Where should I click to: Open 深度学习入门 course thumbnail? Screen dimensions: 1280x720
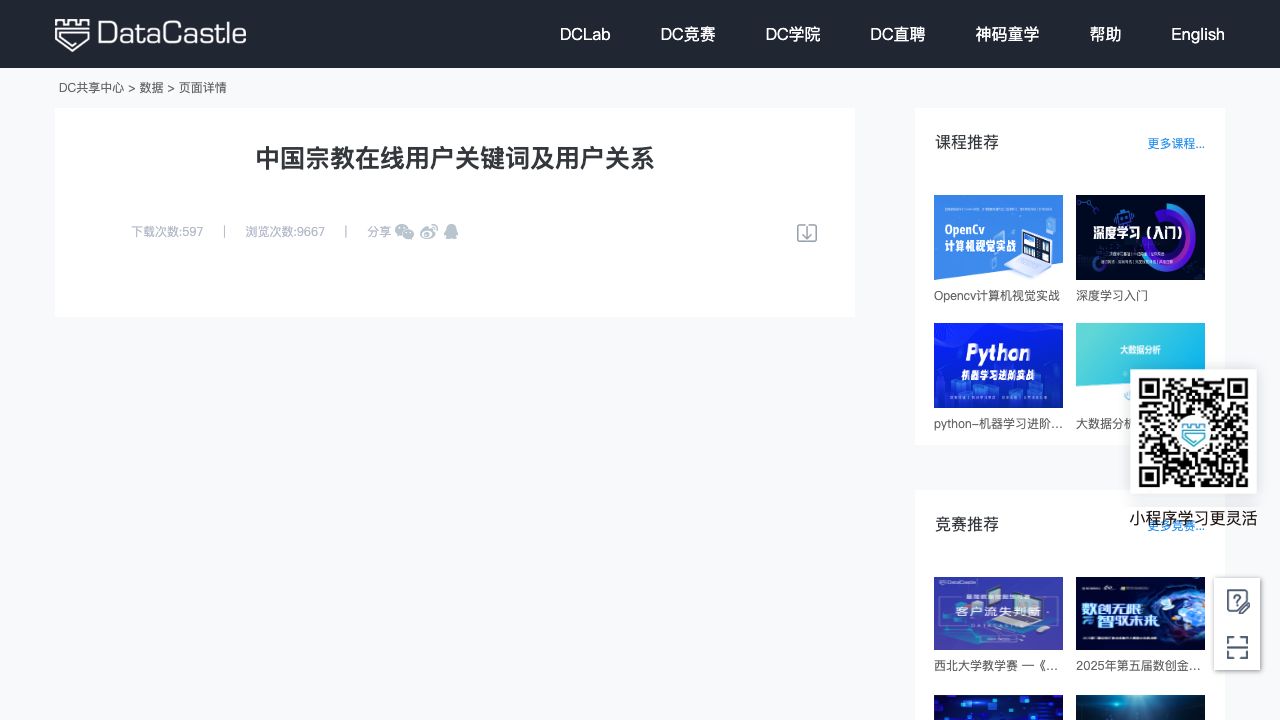1140,238
